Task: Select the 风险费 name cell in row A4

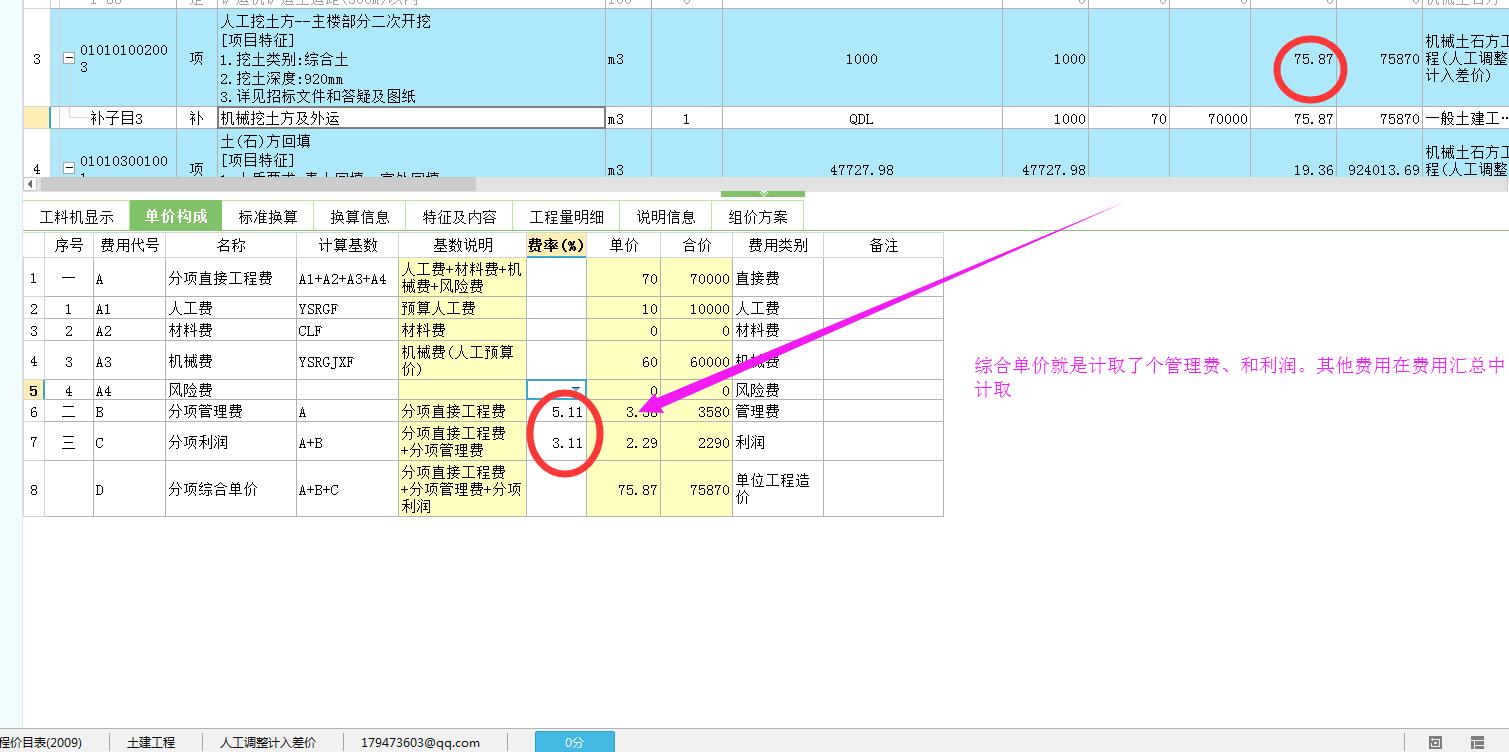Action: point(230,390)
